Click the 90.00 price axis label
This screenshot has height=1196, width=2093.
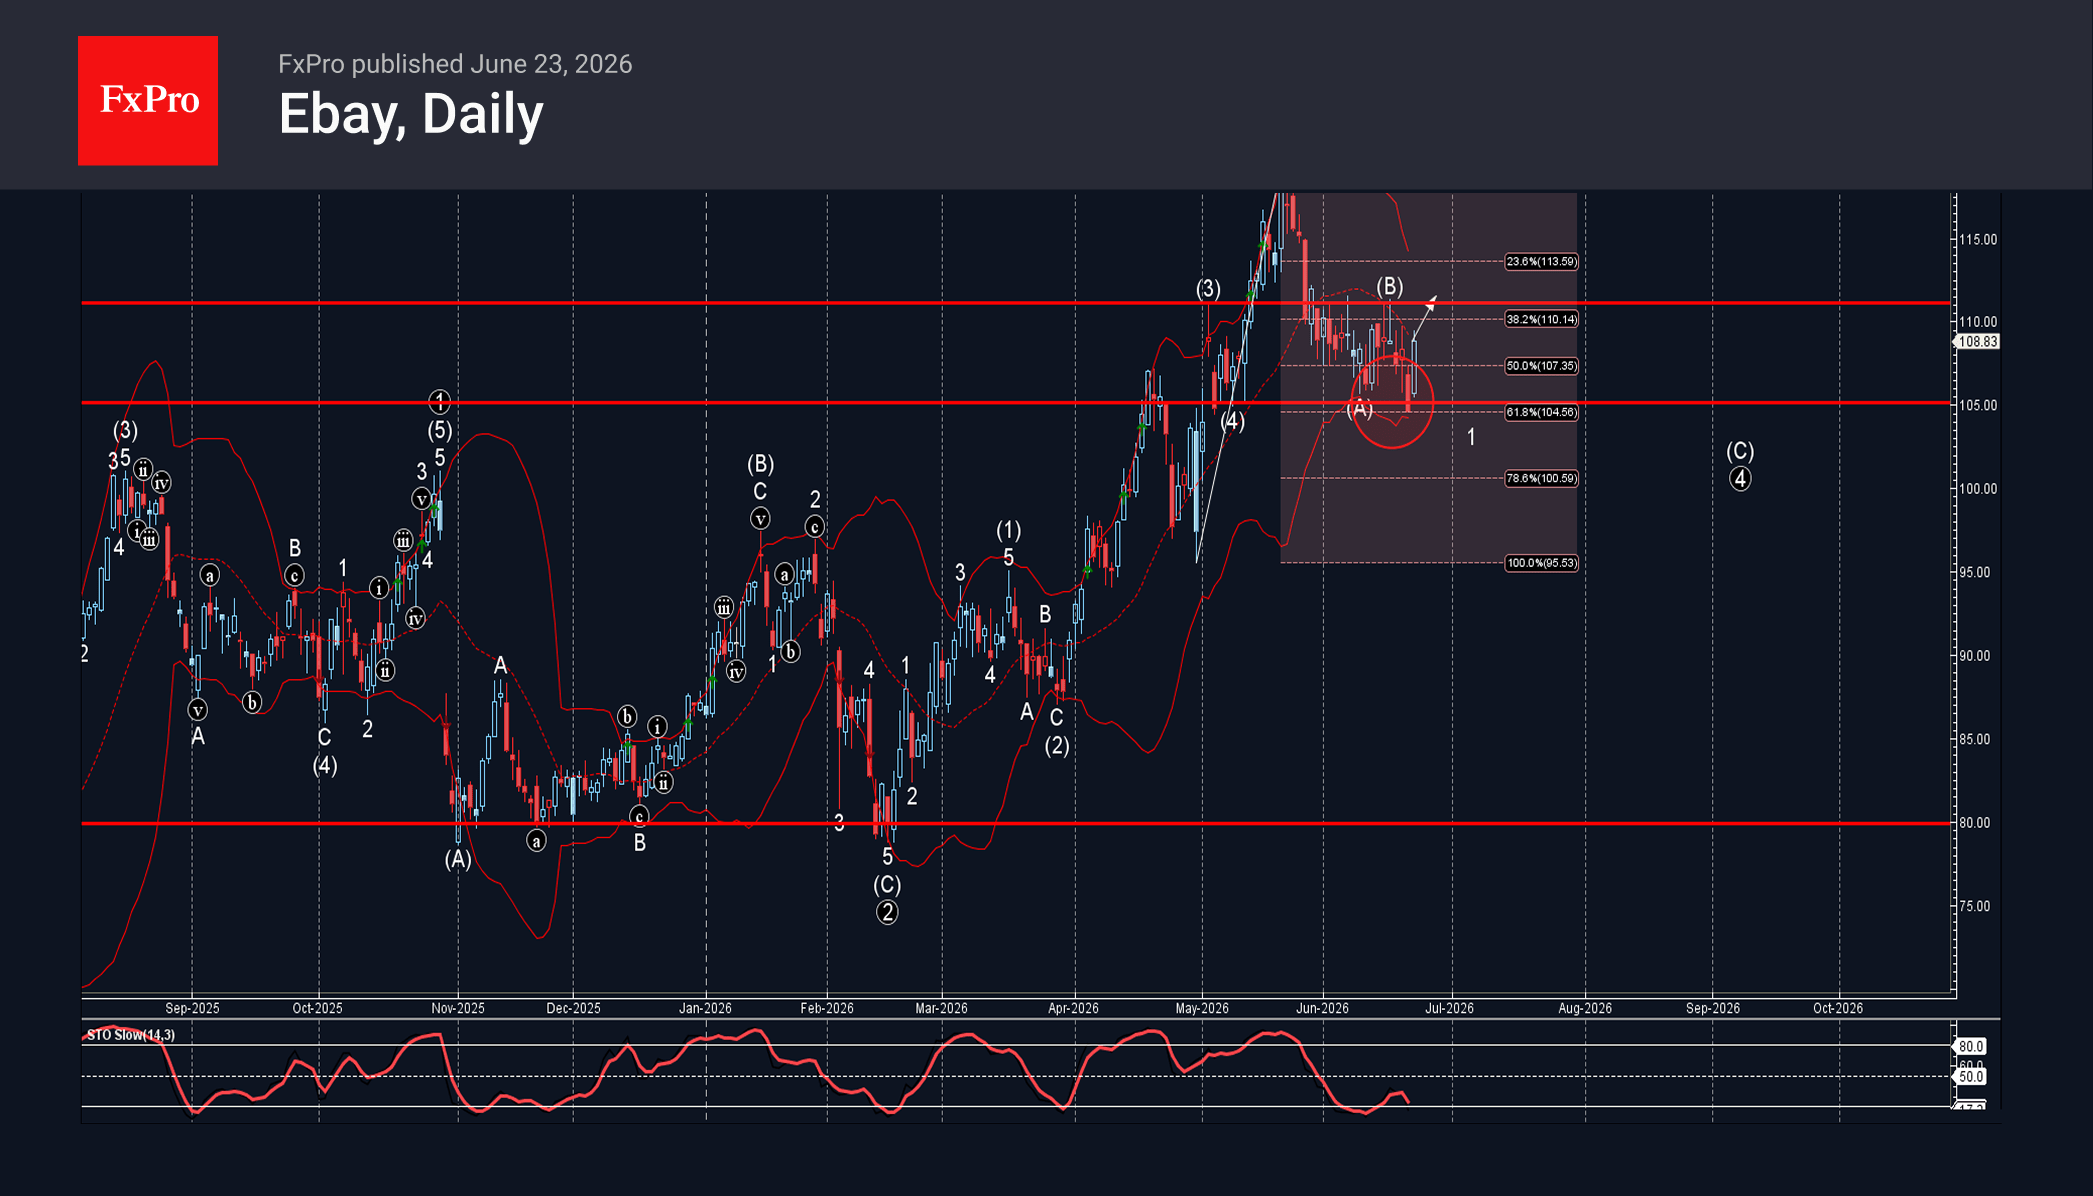point(1975,656)
